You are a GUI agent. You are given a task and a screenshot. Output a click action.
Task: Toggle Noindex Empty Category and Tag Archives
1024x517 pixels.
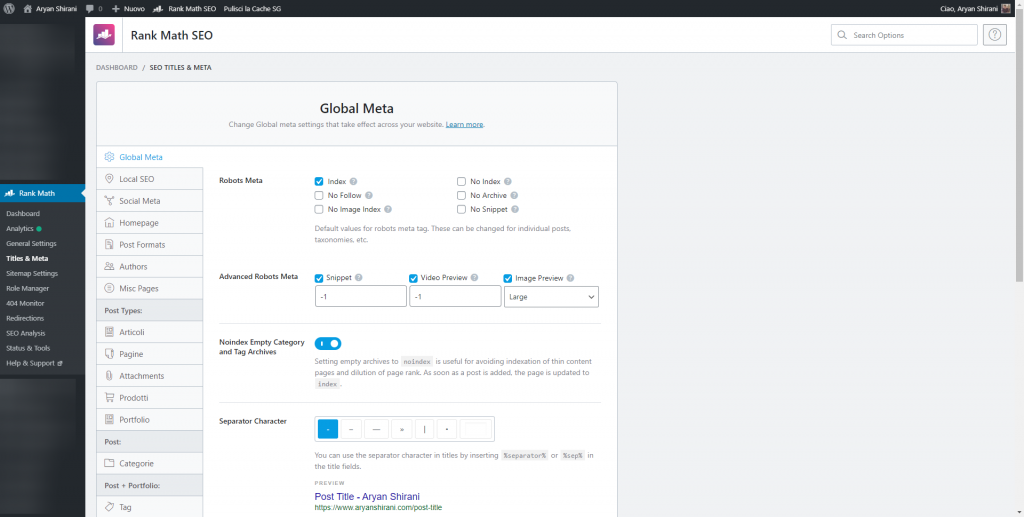[x=328, y=343]
